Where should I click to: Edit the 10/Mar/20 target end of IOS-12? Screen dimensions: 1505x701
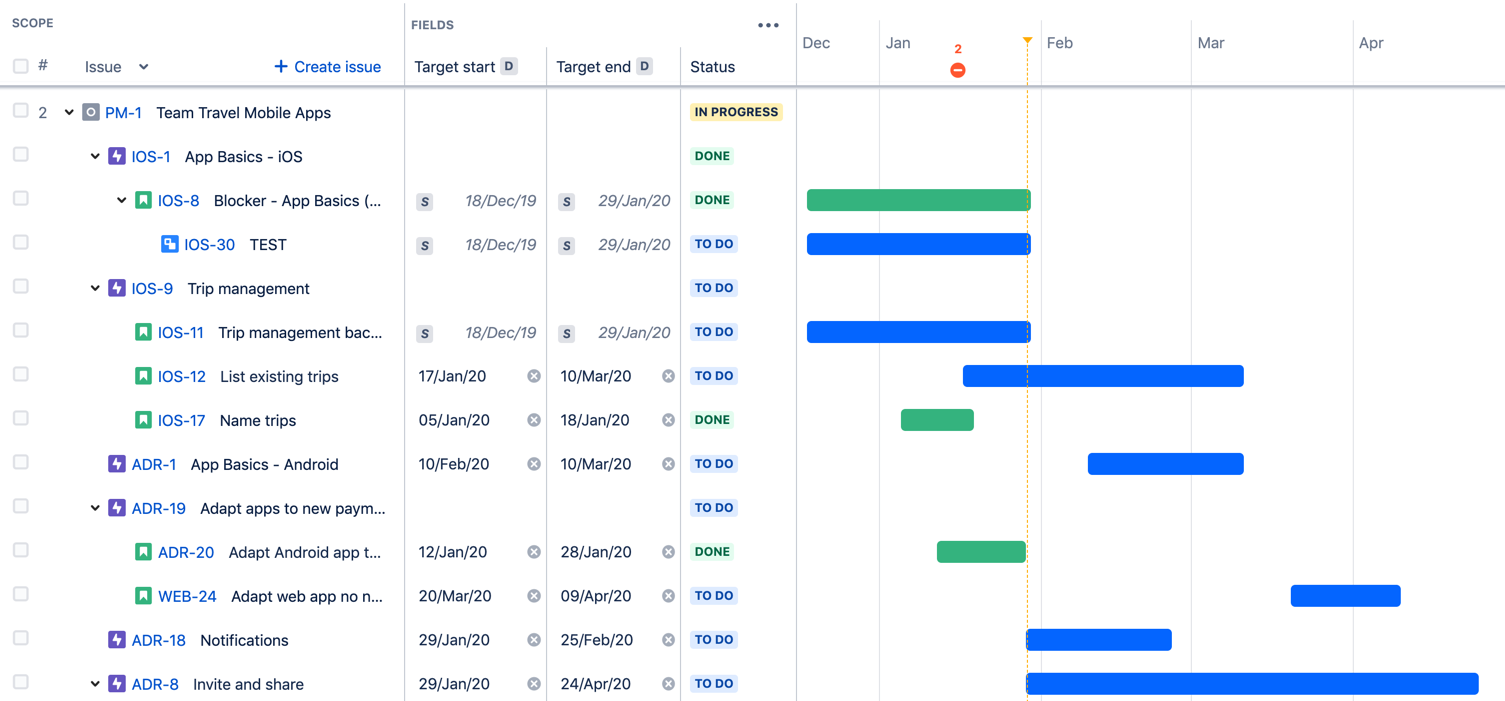[x=596, y=377]
